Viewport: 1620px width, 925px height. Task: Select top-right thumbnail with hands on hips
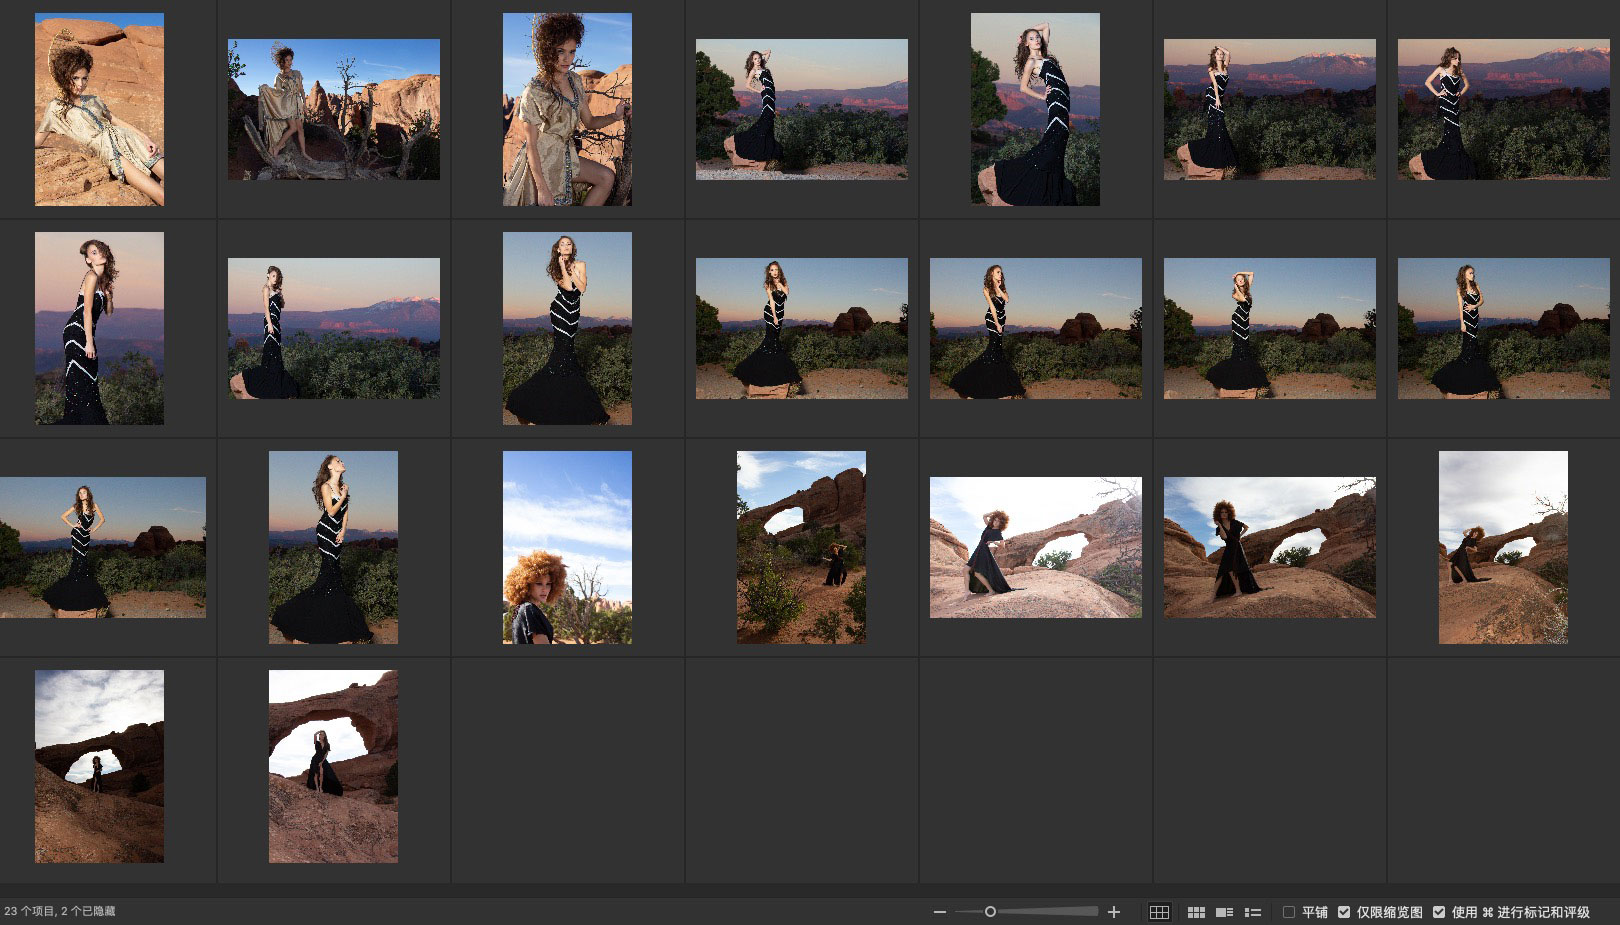pos(1503,109)
